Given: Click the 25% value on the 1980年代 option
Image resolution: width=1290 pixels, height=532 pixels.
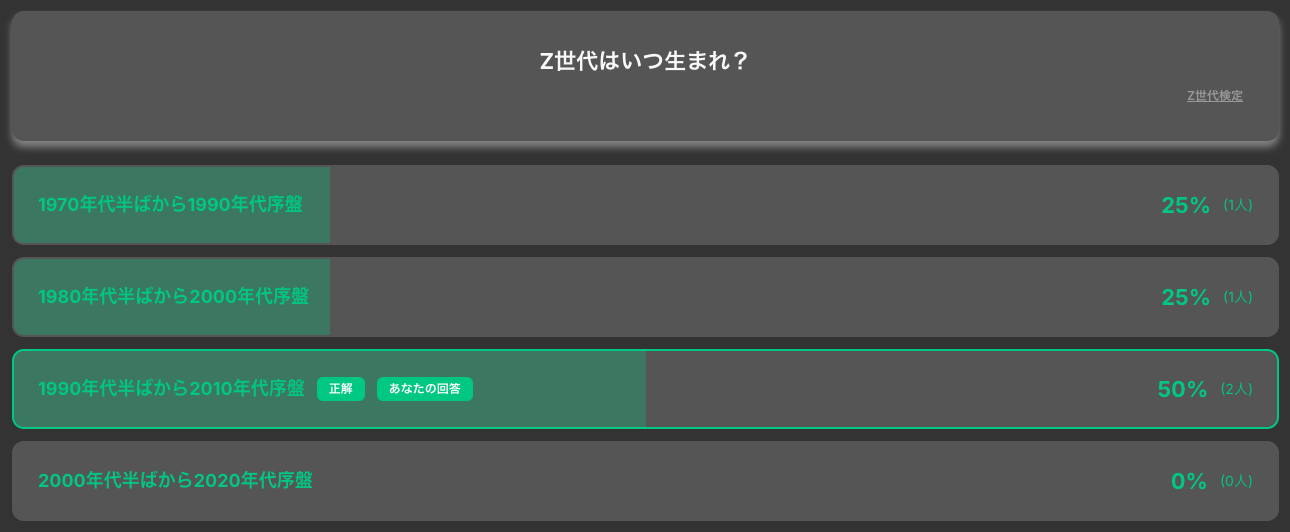Looking at the screenshot, I should click(1185, 297).
